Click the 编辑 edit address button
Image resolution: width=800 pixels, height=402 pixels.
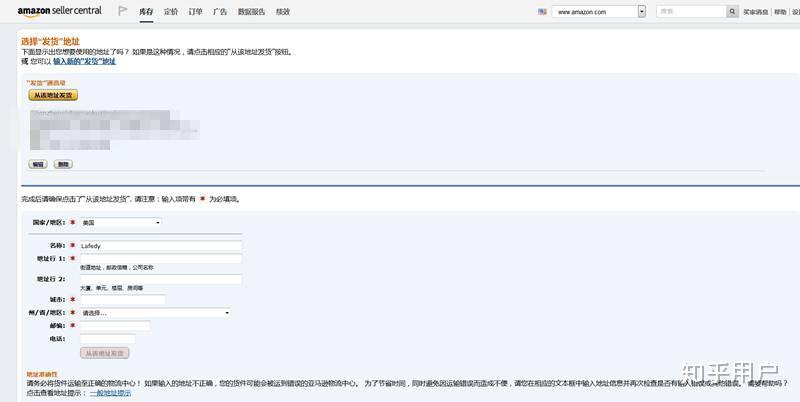[x=38, y=164]
